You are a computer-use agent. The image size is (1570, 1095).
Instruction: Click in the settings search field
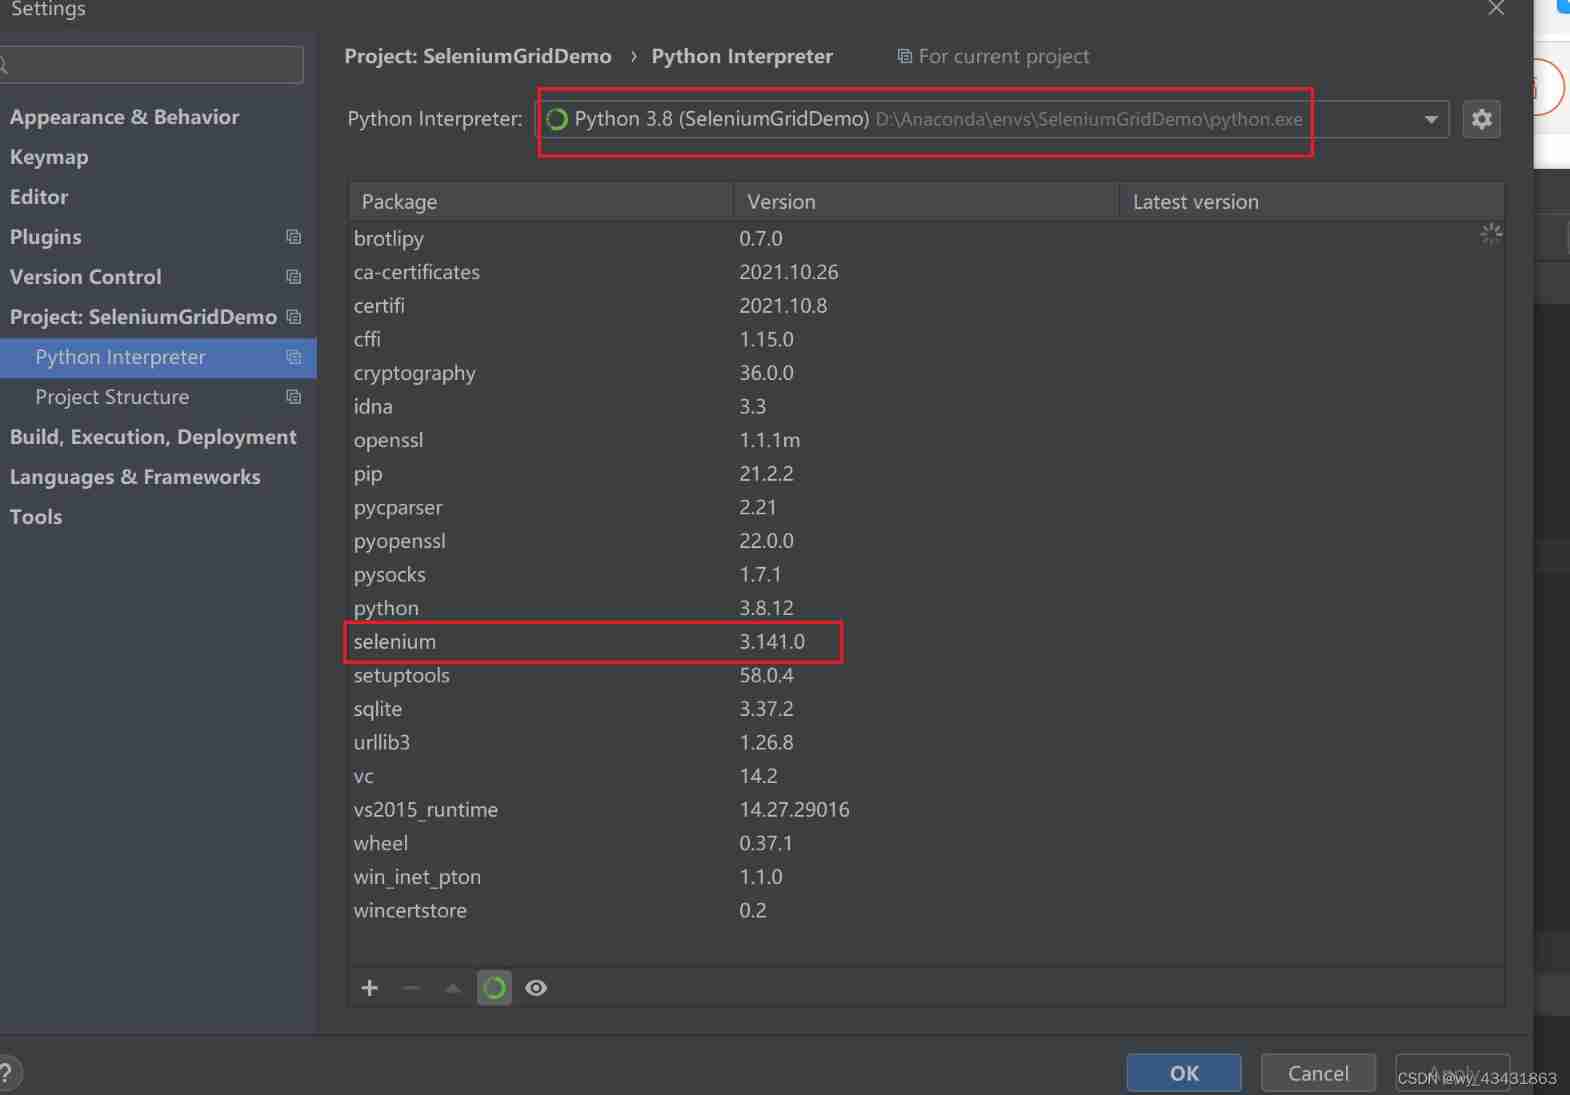[155, 65]
